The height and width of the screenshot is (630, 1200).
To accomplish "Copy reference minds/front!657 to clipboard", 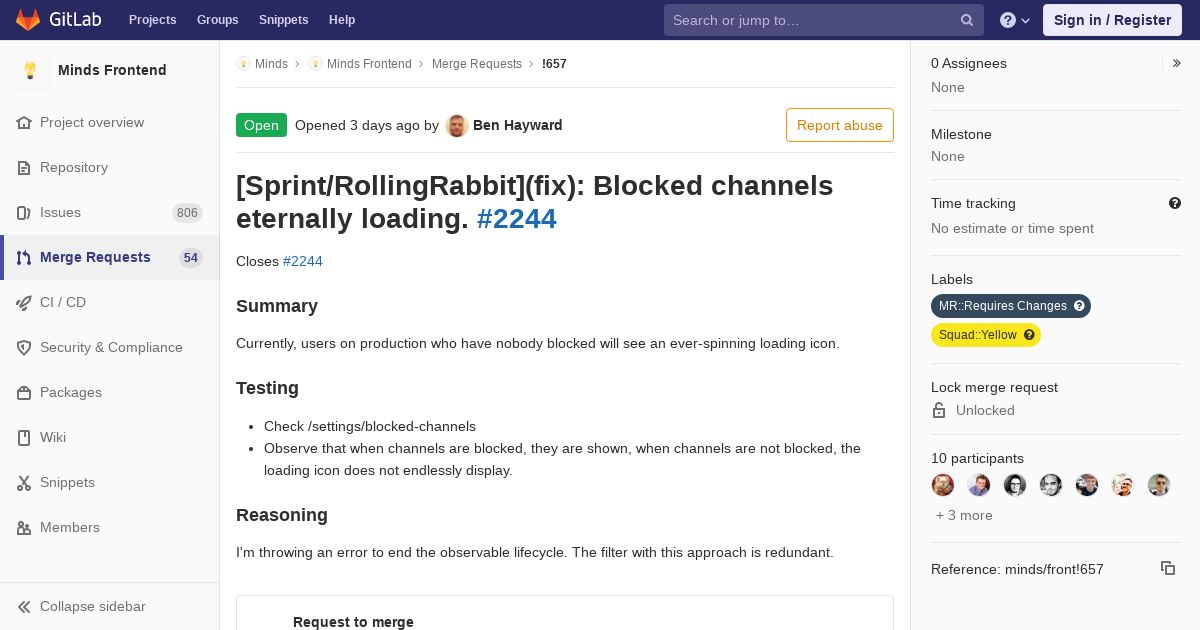I will (x=1168, y=568).
